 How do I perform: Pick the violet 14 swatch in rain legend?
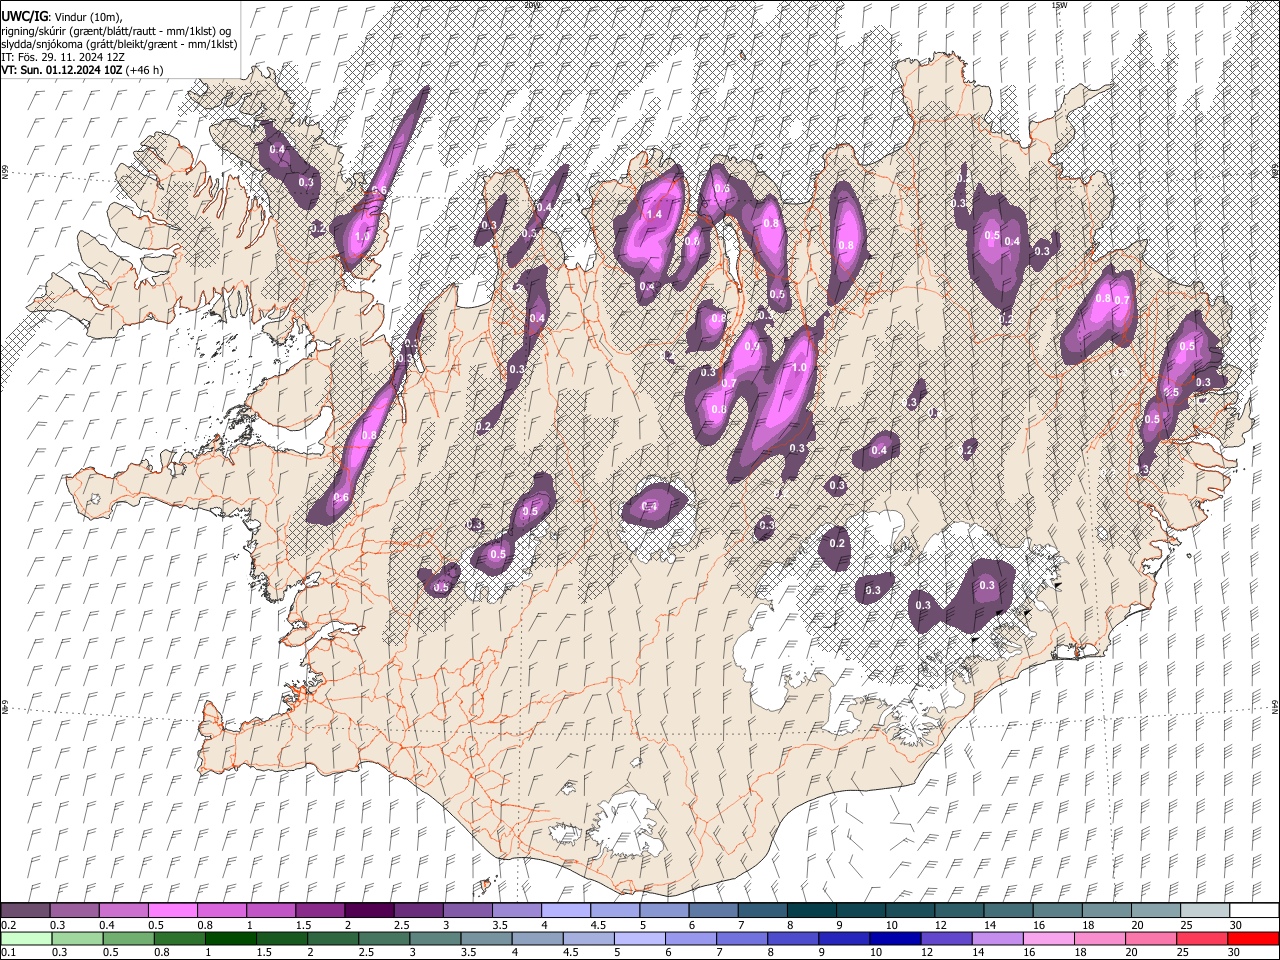point(997,938)
